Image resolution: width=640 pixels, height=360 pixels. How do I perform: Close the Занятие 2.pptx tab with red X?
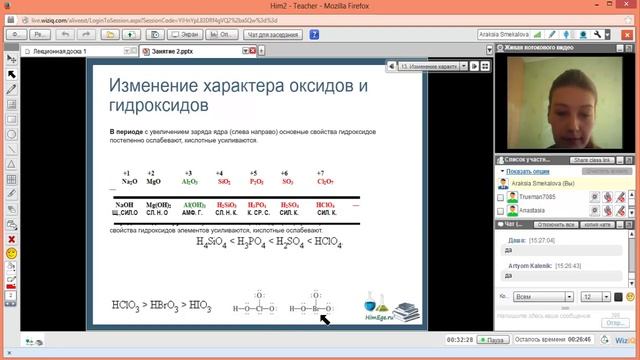(253, 51)
